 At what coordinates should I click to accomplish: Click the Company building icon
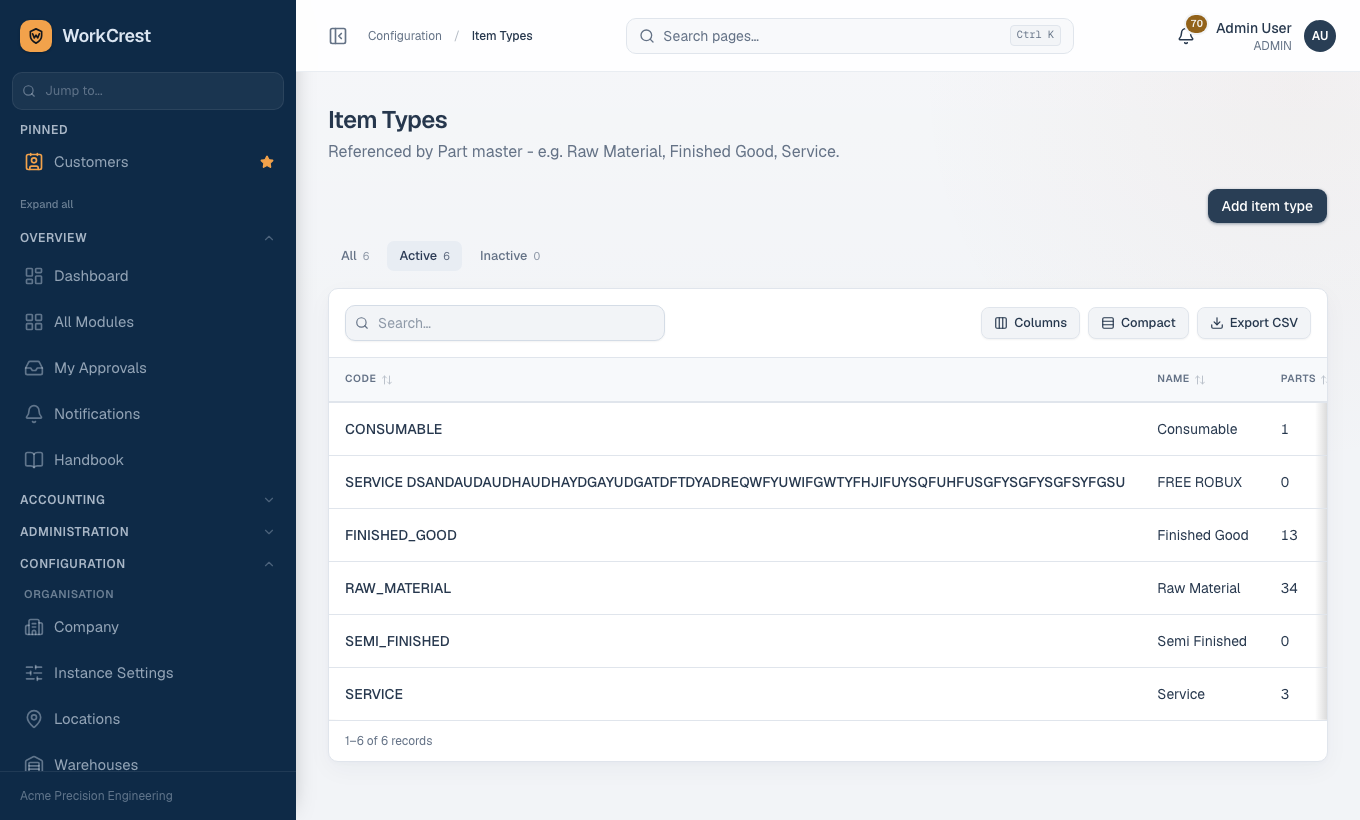pyautogui.click(x=34, y=627)
